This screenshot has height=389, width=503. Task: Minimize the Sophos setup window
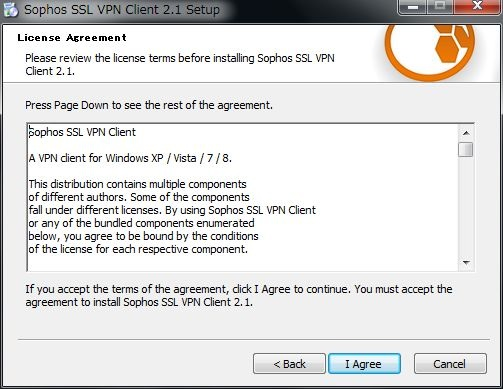(x=413, y=7)
